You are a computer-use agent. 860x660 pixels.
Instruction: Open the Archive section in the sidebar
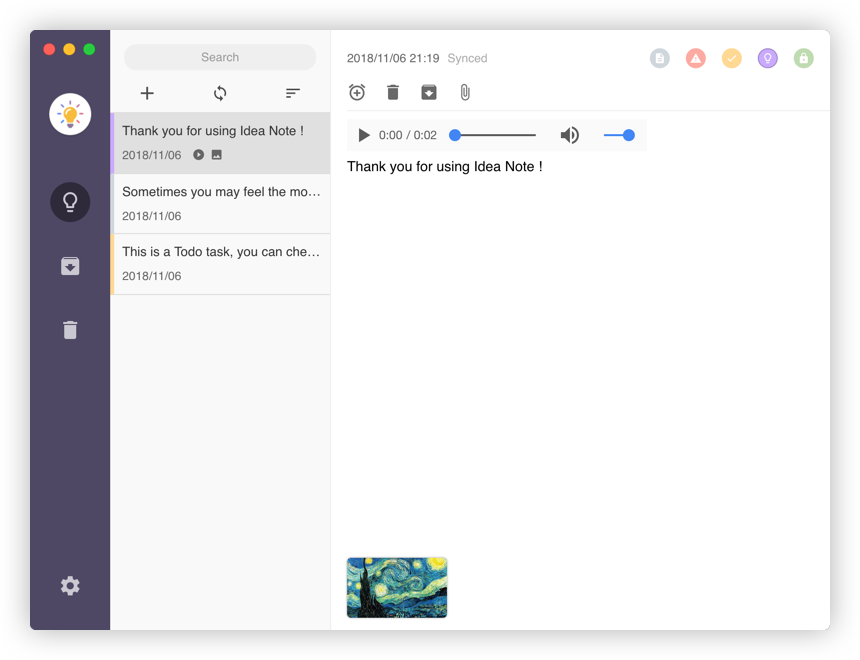(x=70, y=266)
